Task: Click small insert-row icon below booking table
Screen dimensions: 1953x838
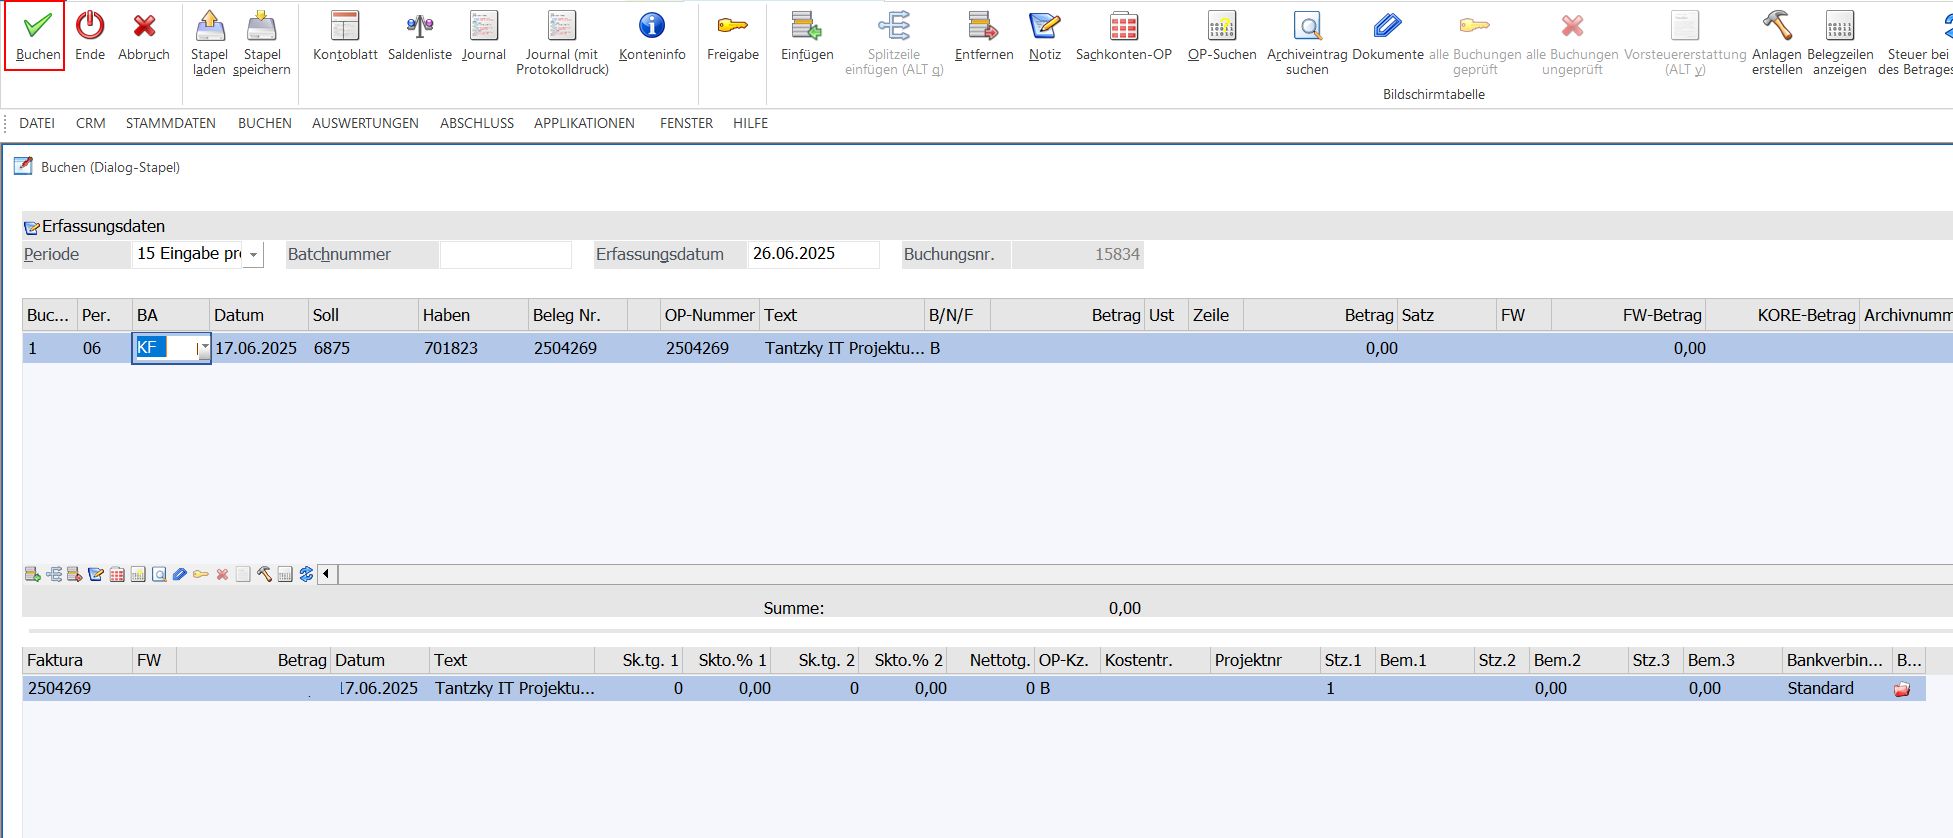Action: [x=33, y=574]
